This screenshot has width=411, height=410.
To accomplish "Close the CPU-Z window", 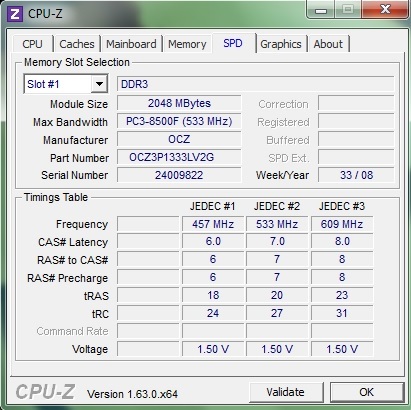I will pyautogui.click(x=385, y=9).
